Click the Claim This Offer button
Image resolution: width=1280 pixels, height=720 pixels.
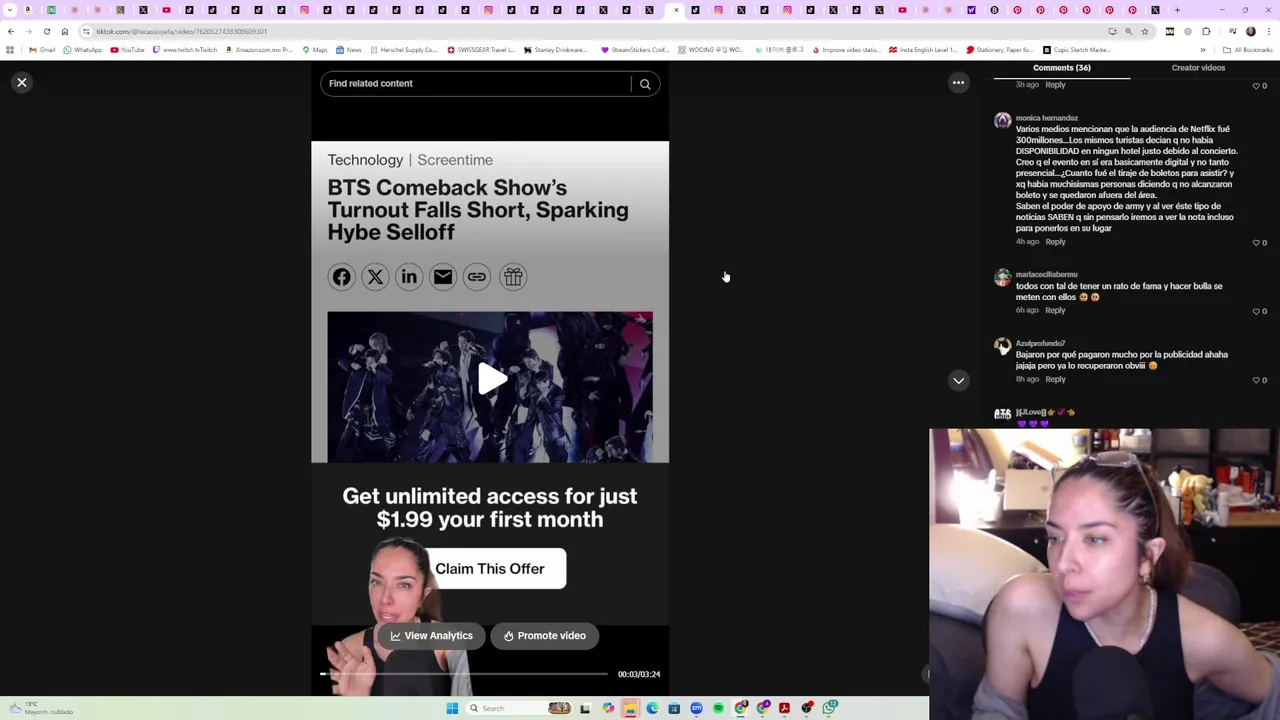click(490, 569)
